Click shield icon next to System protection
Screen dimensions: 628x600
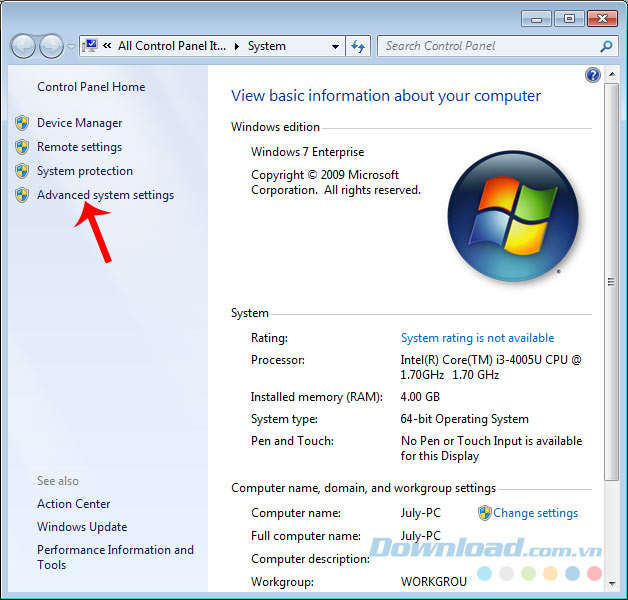tap(22, 171)
